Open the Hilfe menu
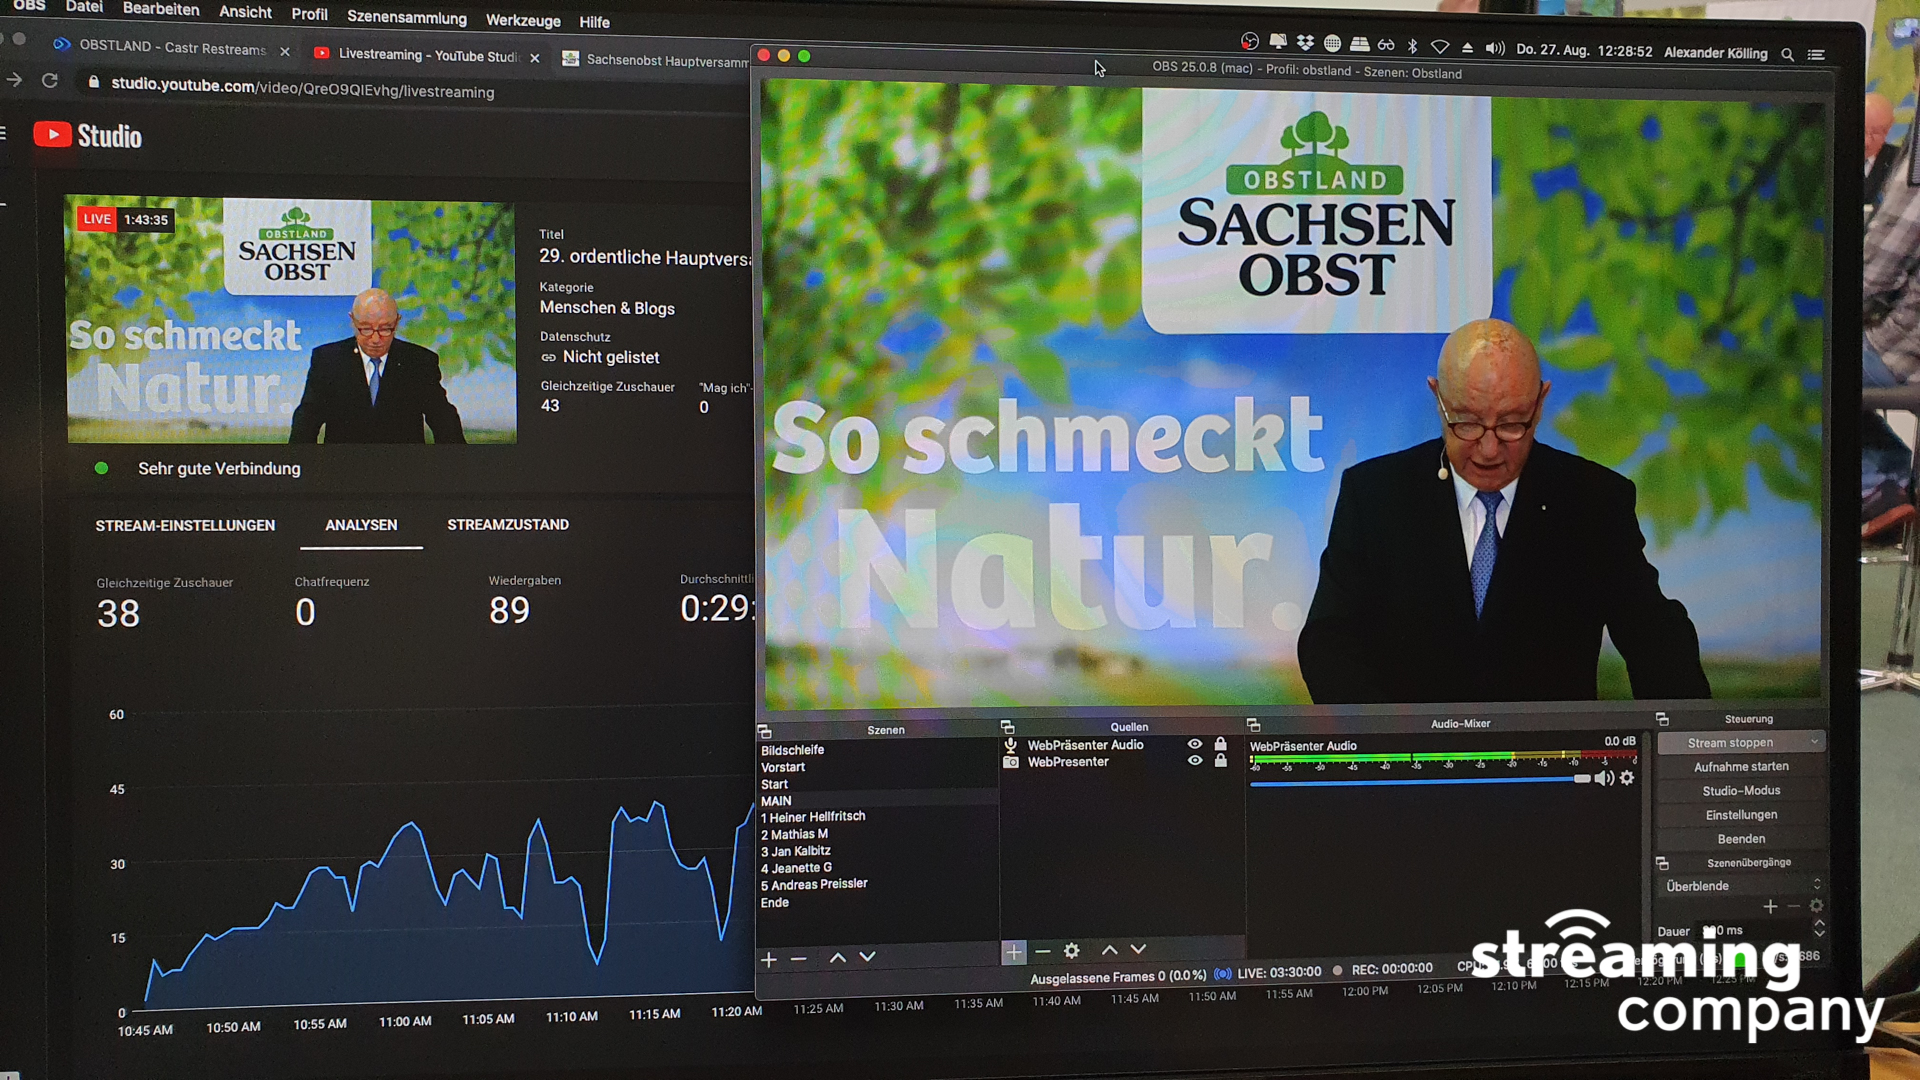 pyautogui.click(x=594, y=22)
